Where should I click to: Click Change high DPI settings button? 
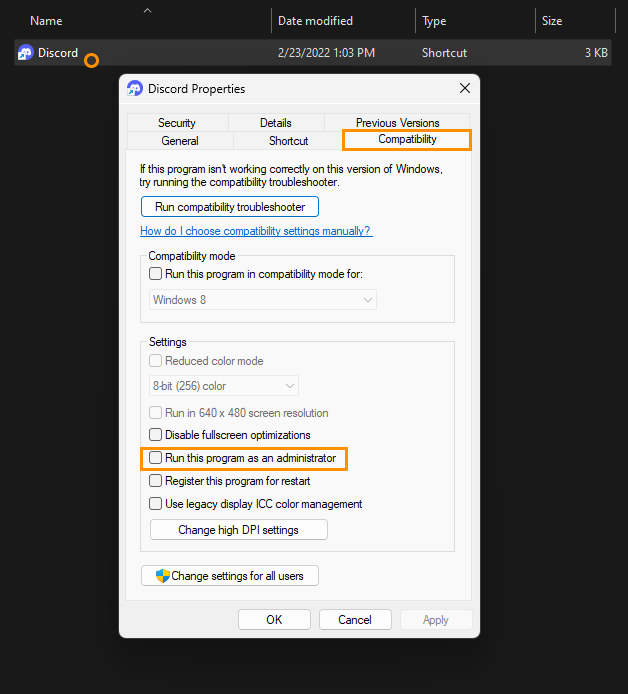[x=239, y=530]
